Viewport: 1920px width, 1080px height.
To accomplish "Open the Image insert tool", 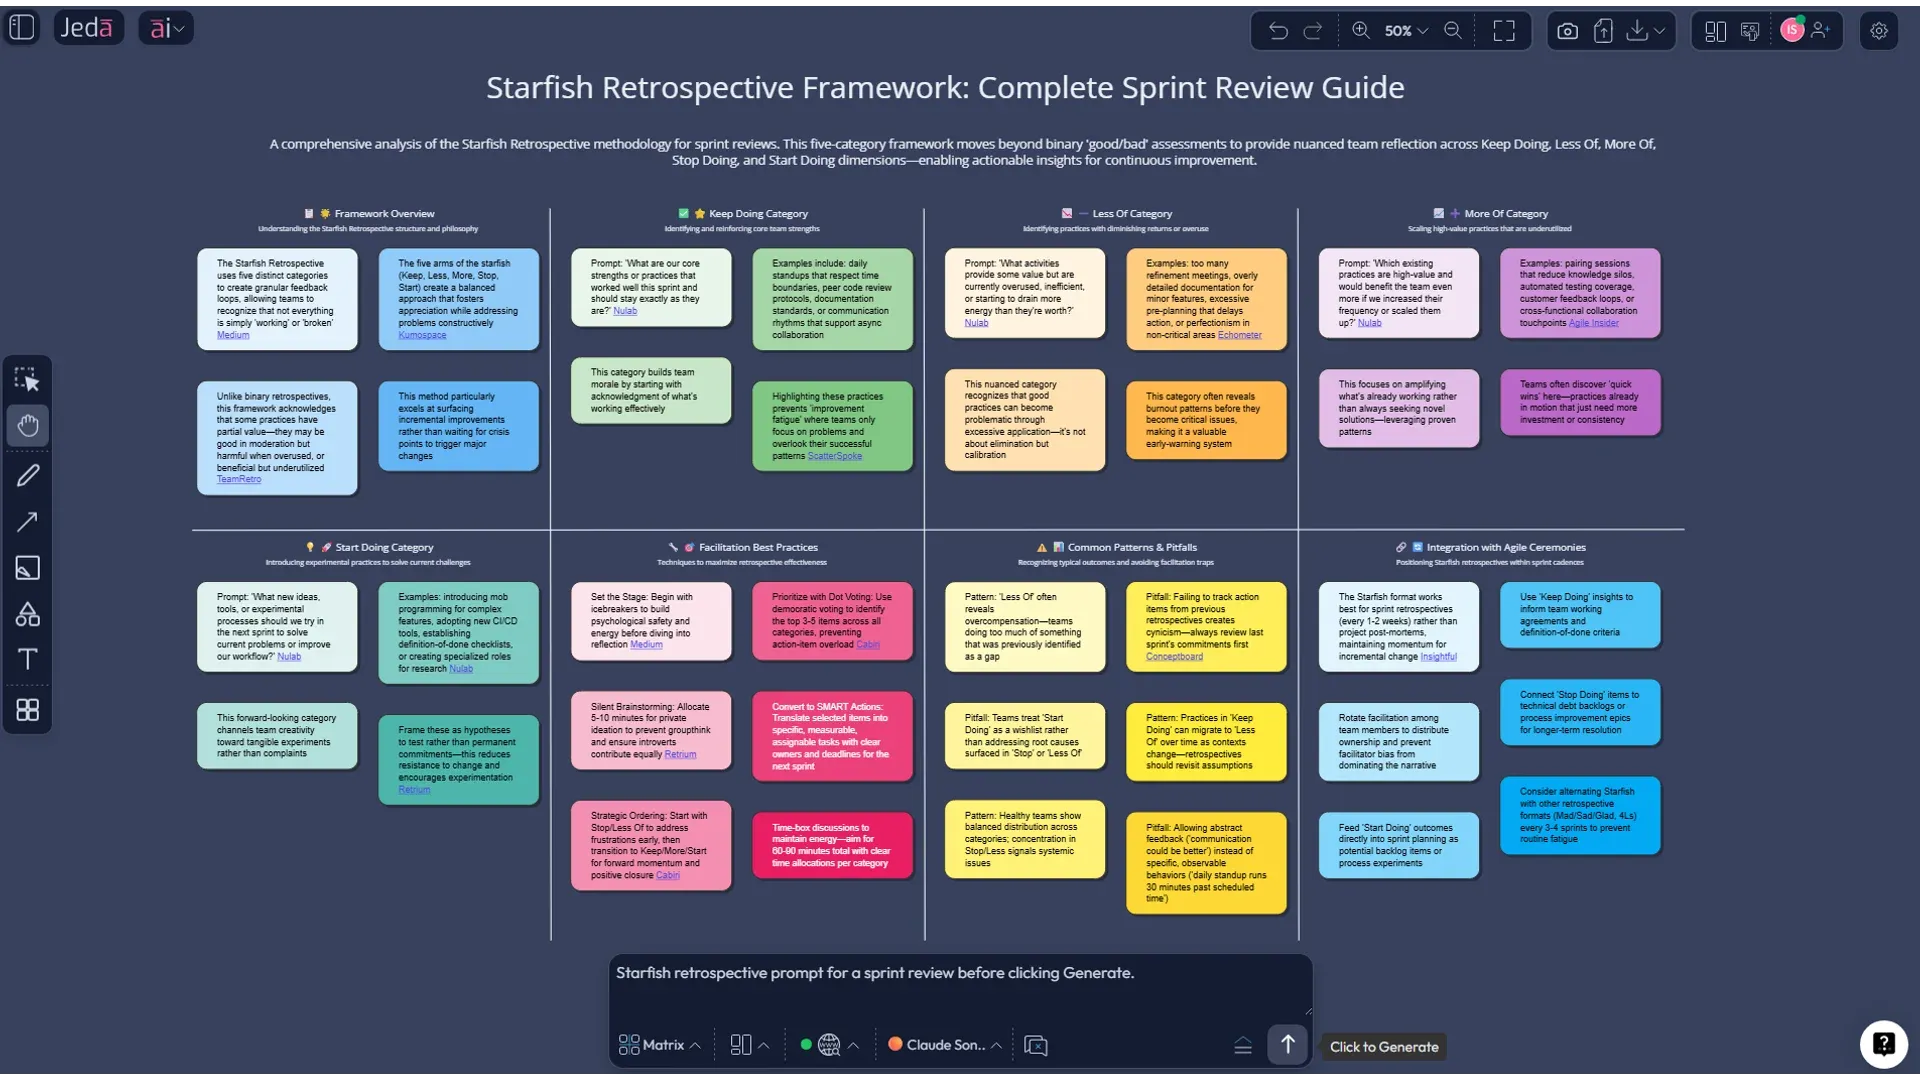I will click(x=27, y=568).
